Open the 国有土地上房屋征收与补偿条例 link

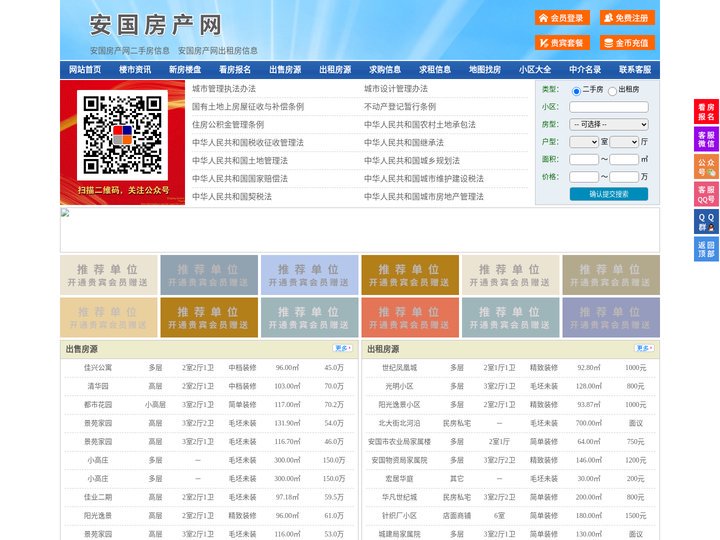(x=248, y=107)
